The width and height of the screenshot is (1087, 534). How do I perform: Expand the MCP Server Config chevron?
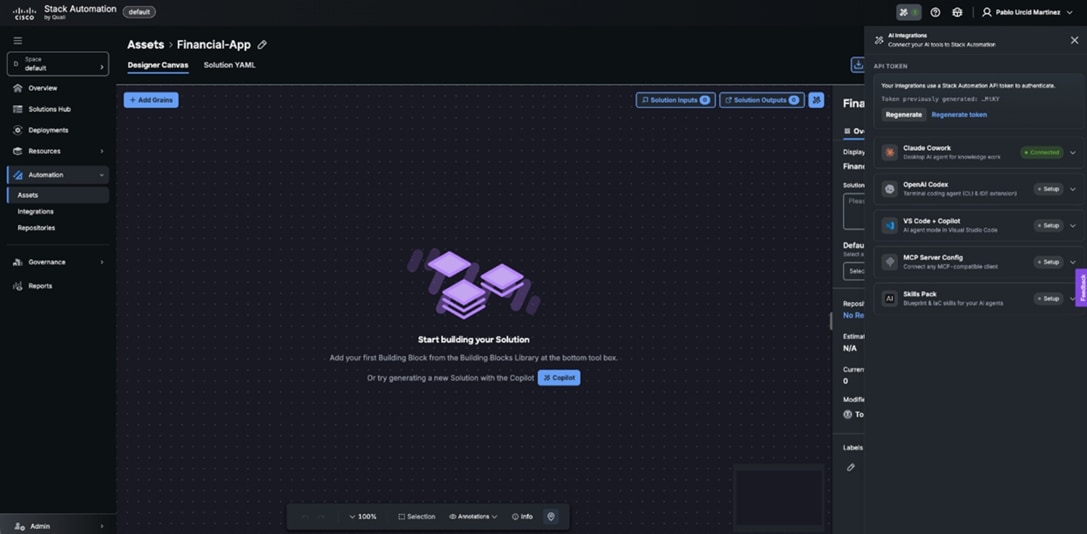pyautogui.click(x=1073, y=262)
